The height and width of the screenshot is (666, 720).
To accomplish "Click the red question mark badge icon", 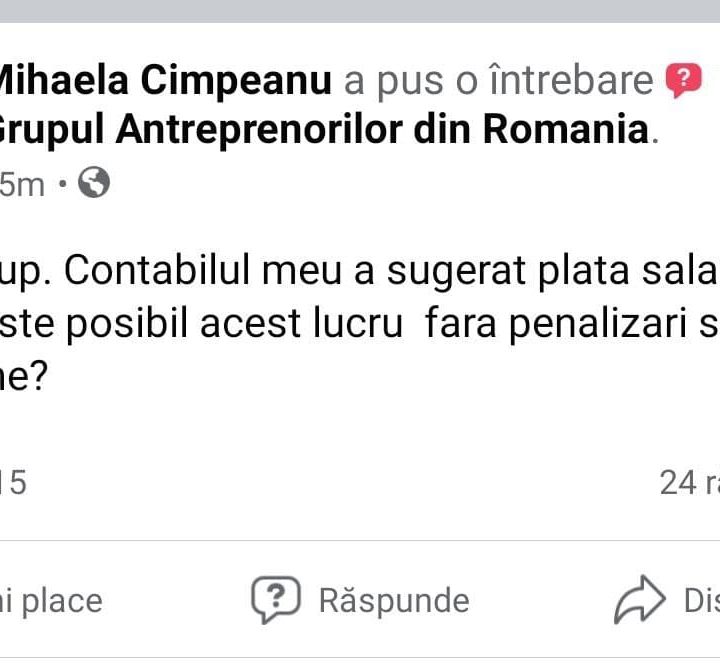I will point(683,81).
